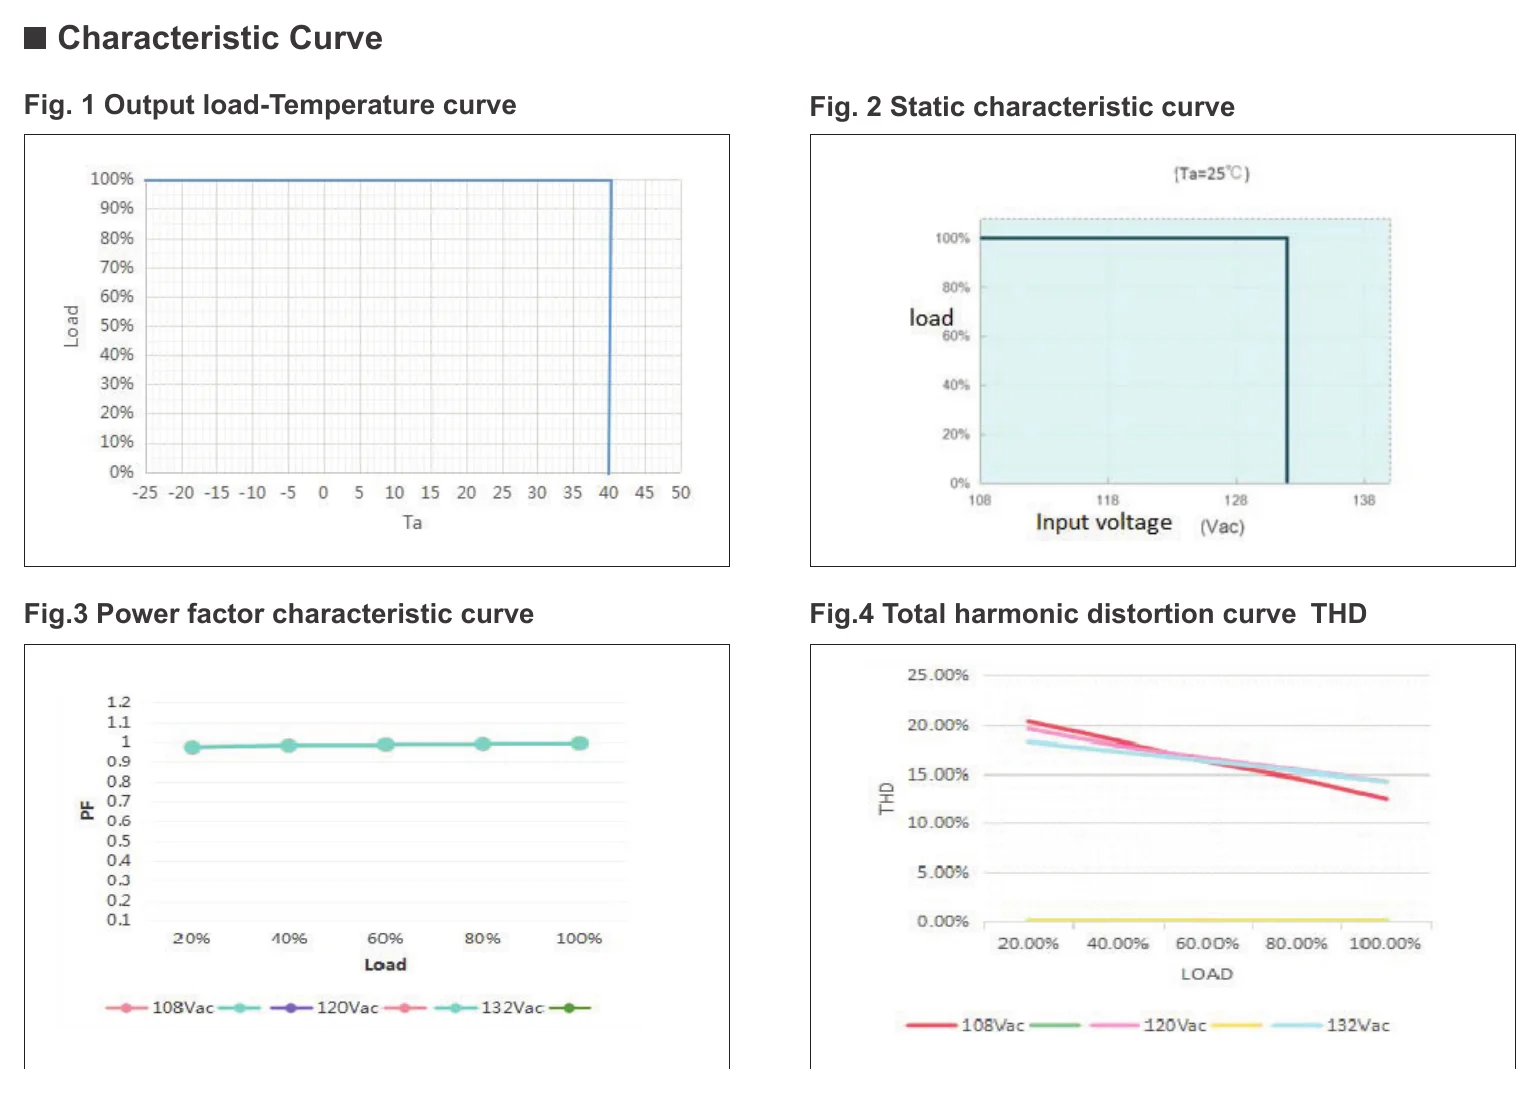Click the pink 120Vac legend line in Fig. 4
The image size is (1540, 1093).
[1115, 1025]
